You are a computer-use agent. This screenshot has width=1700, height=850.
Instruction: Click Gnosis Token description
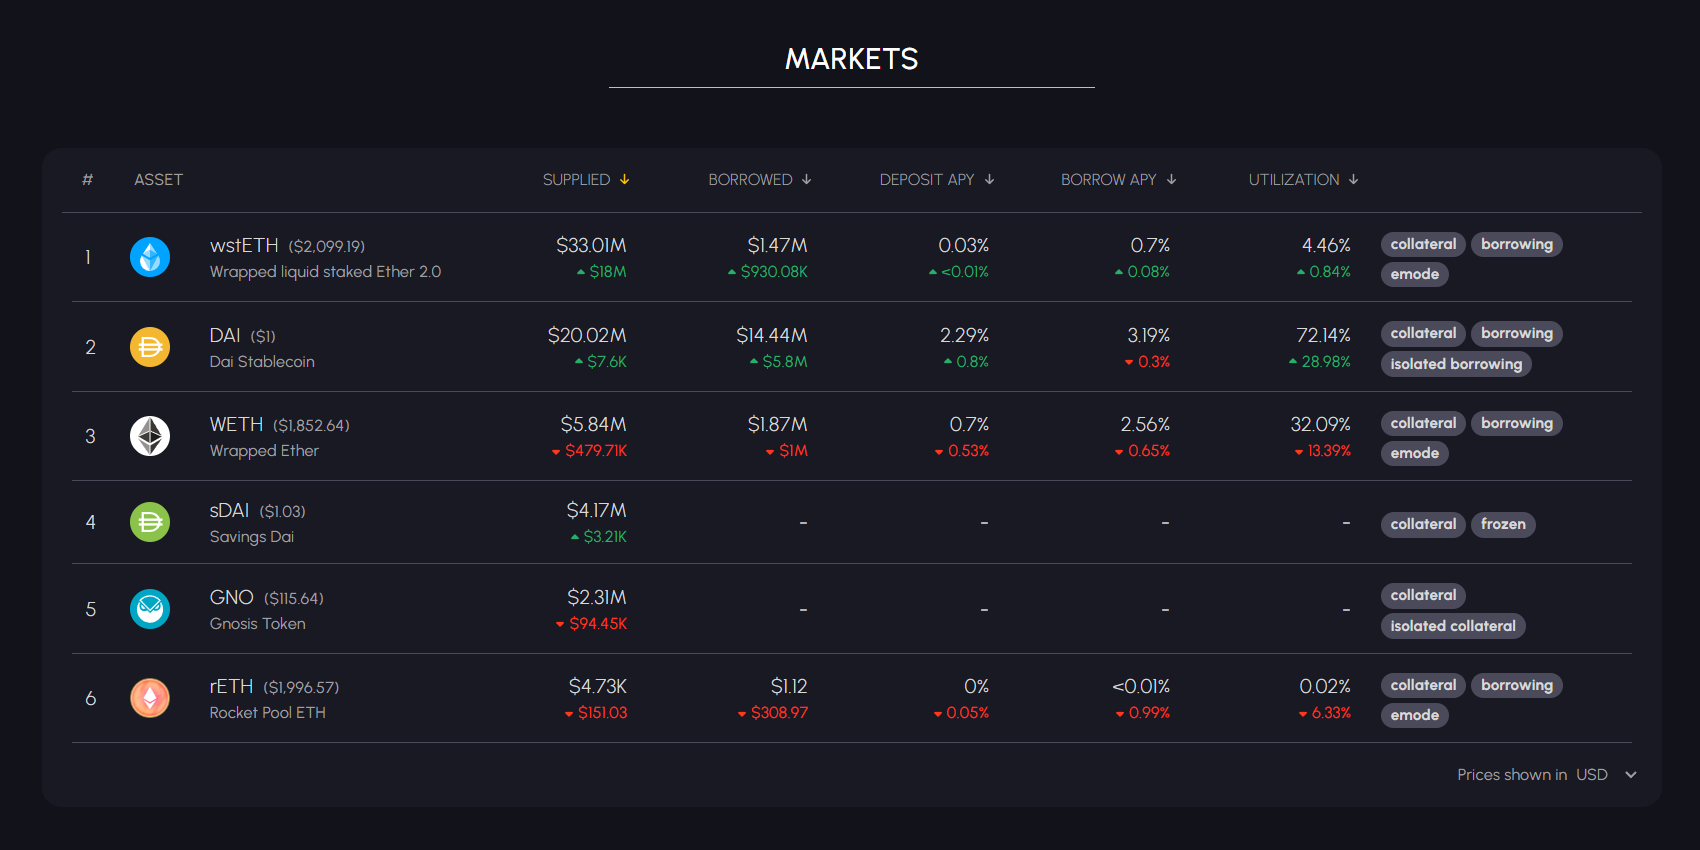pos(258,624)
